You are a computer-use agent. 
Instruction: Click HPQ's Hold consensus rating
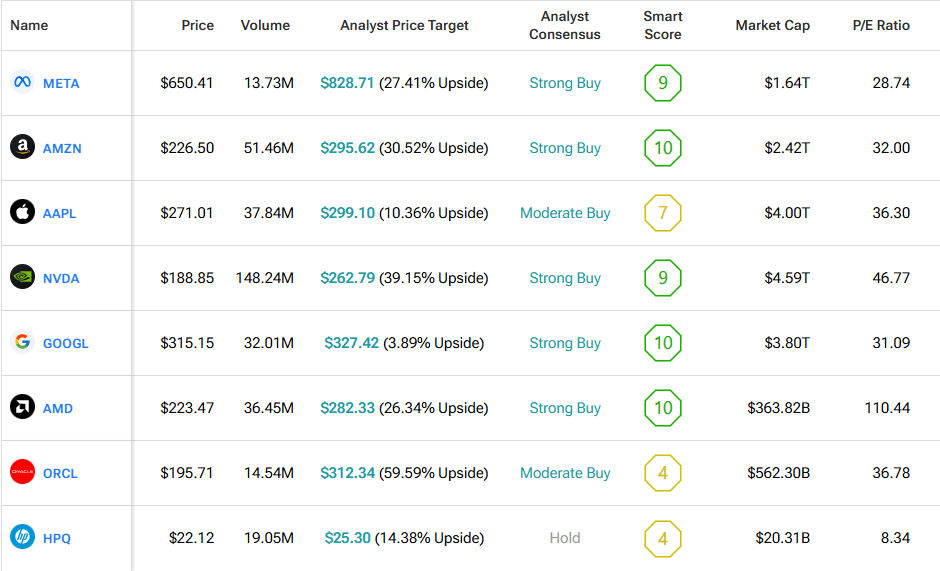coord(565,538)
